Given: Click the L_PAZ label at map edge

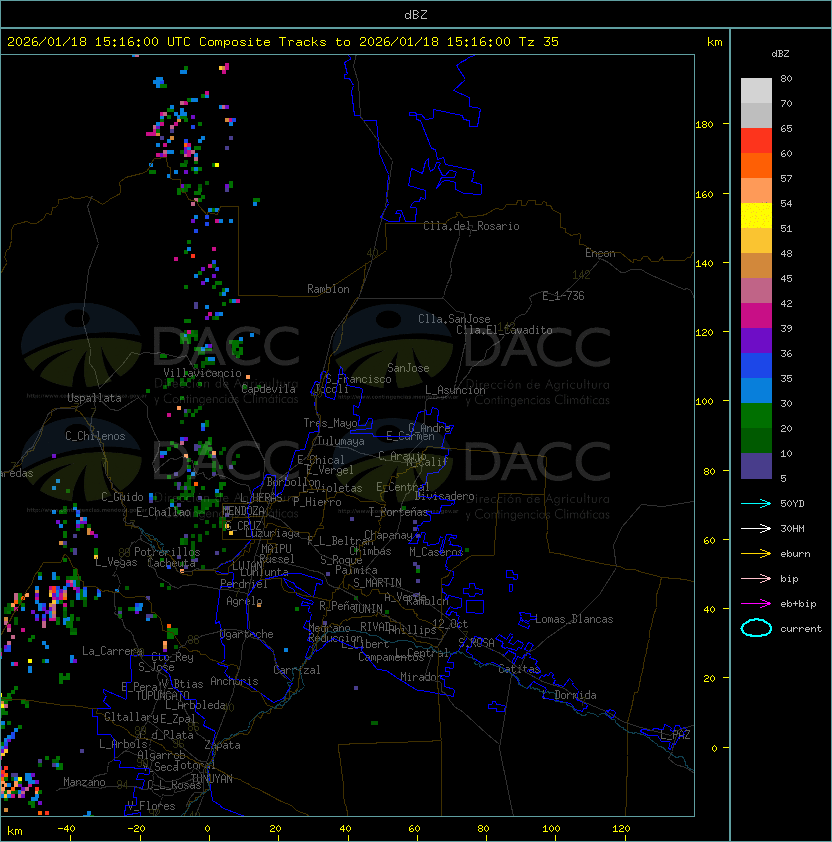Looking at the screenshot, I should 675,735.
